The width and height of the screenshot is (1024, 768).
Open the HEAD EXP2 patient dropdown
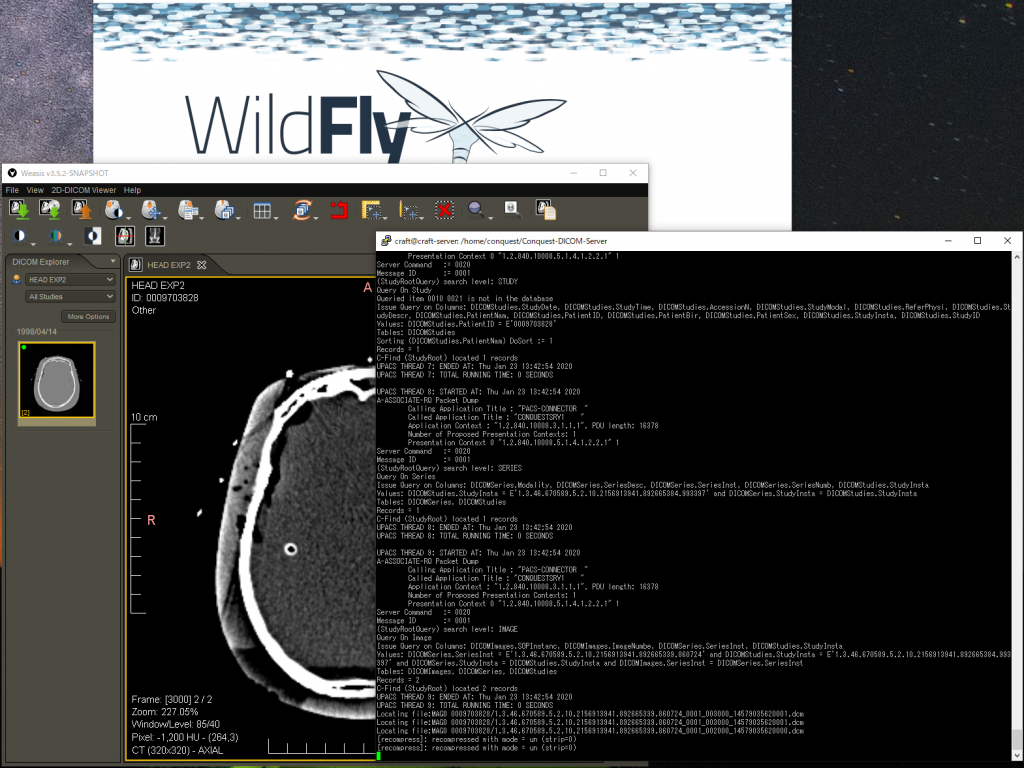click(x=71, y=280)
